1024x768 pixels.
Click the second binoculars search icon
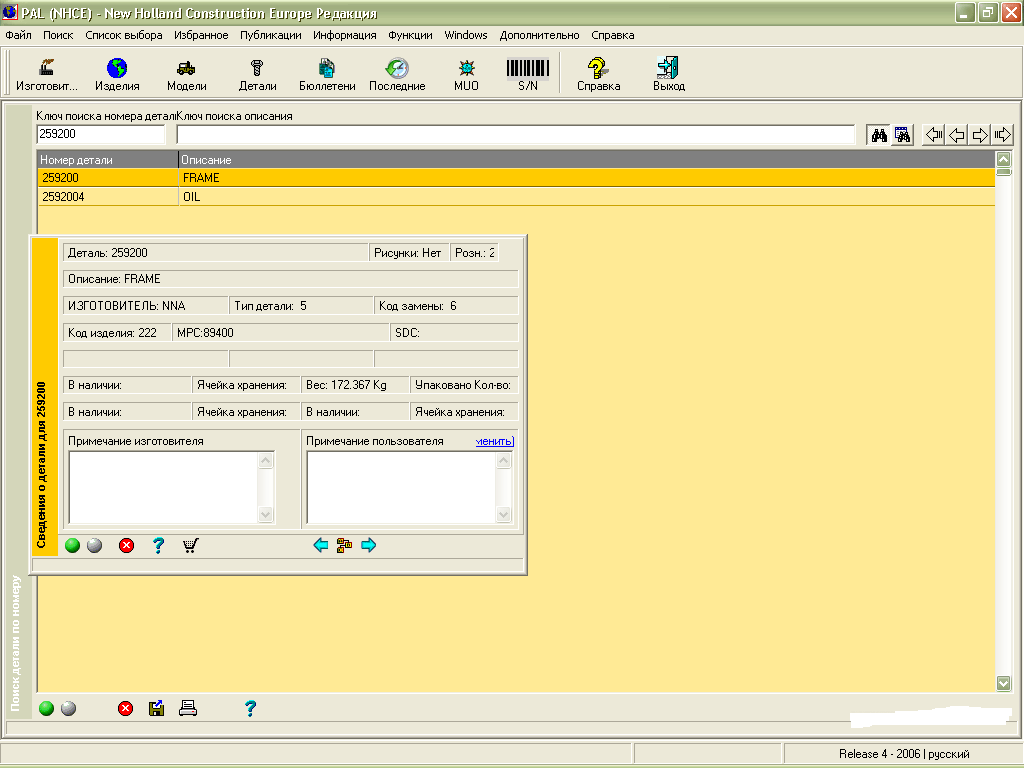[x=903, y=135]
